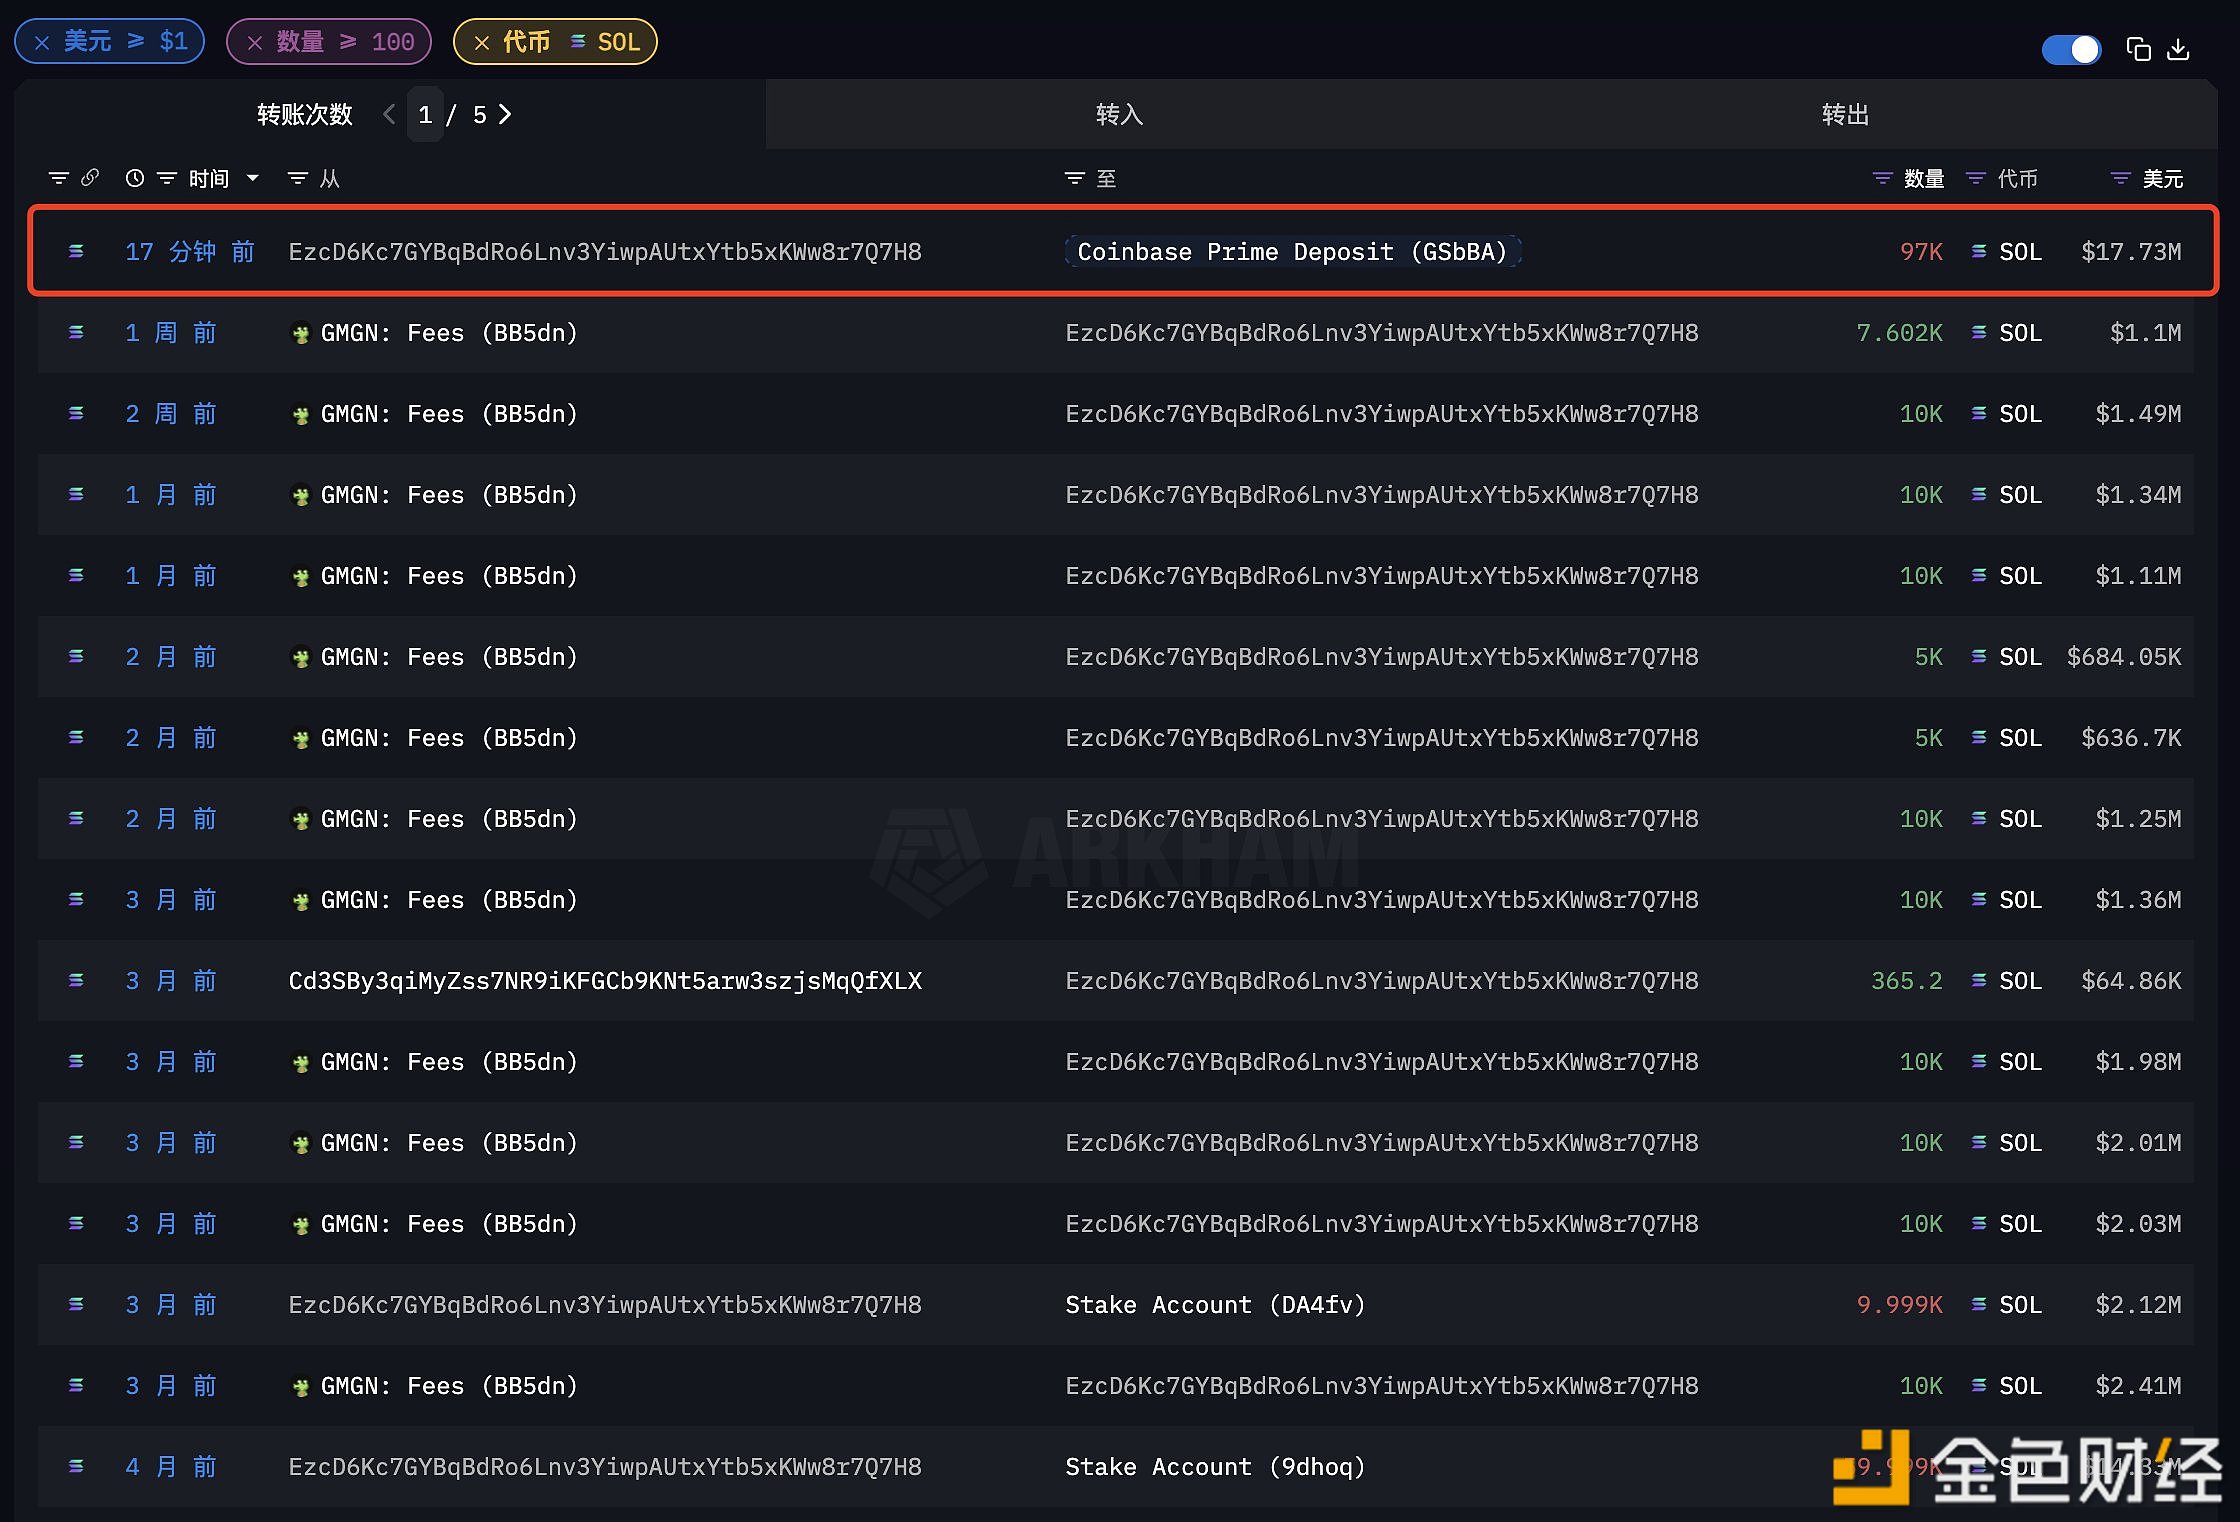The width and height of the screenshot is (2240, 1522).
Task: Click the $1.36M value
Action: point(2138,900)
